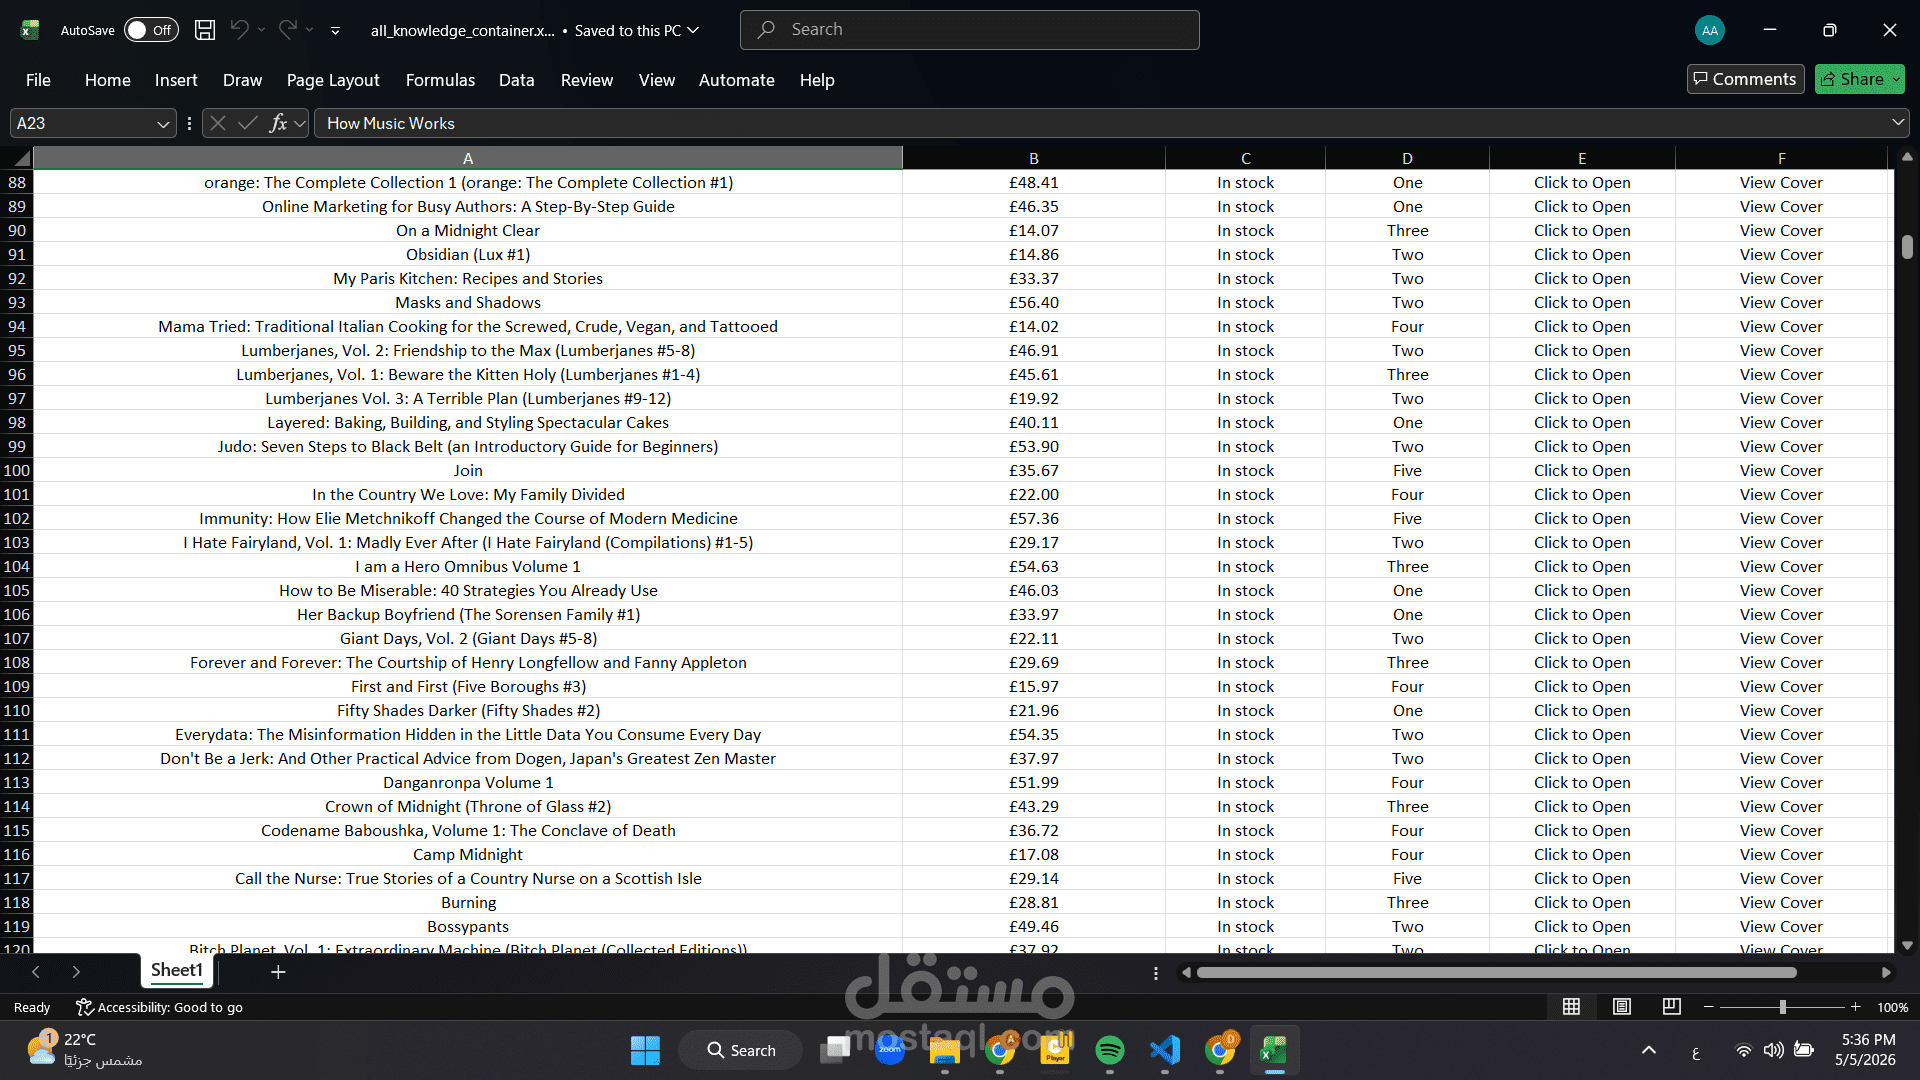Viewport: 1920px width, 1080px height.
Task: Open Visual Studio Code from taskbar
Action: pos(1165,1050)
